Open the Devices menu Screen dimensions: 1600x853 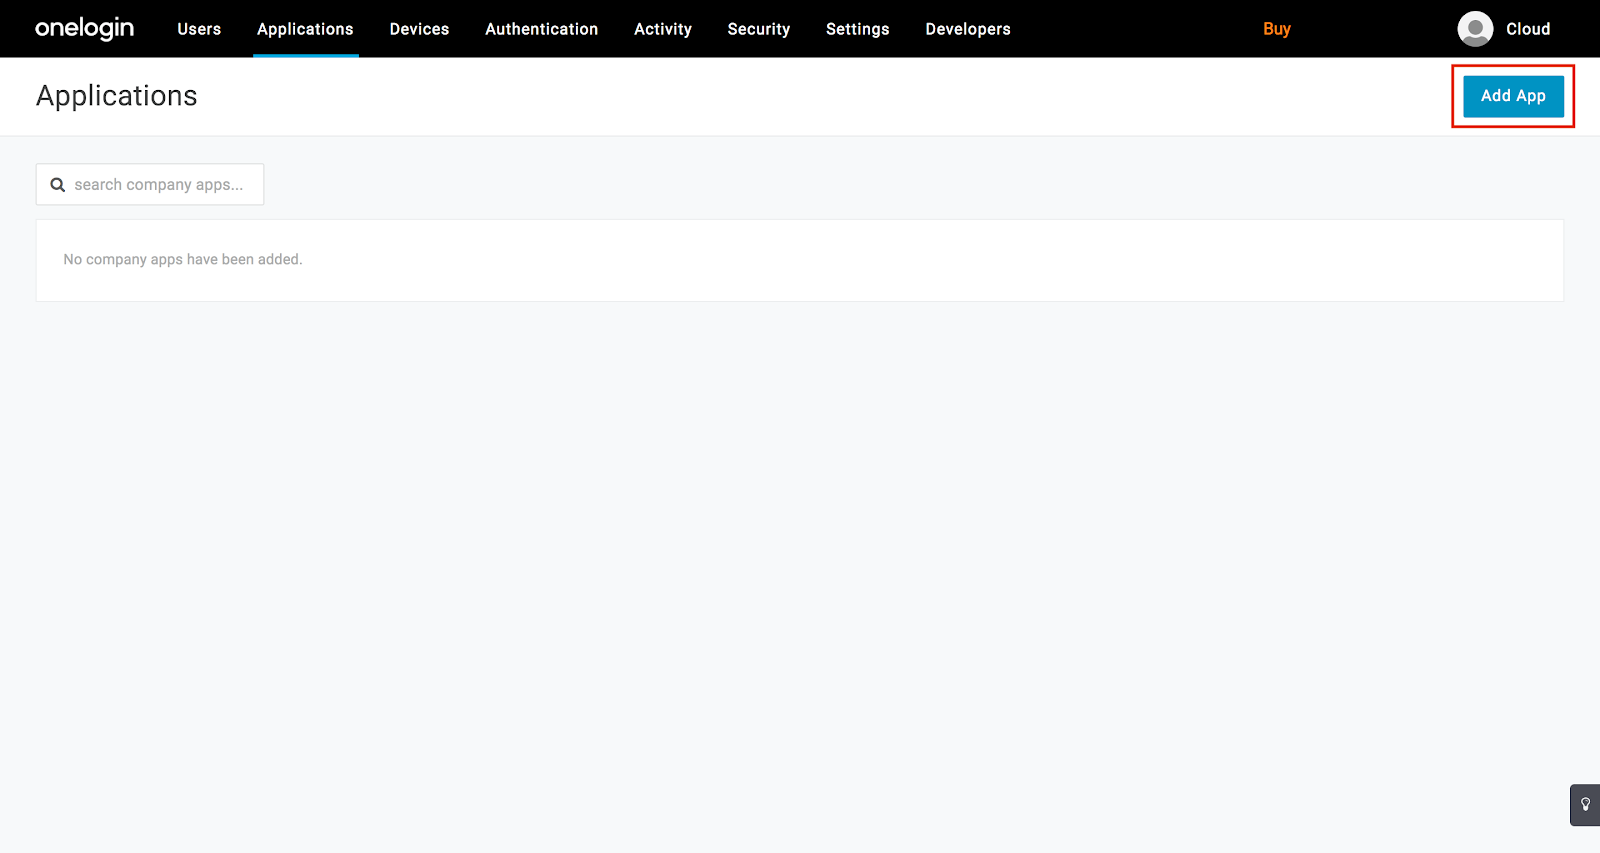pyautogui.click(x=419, y=29)
